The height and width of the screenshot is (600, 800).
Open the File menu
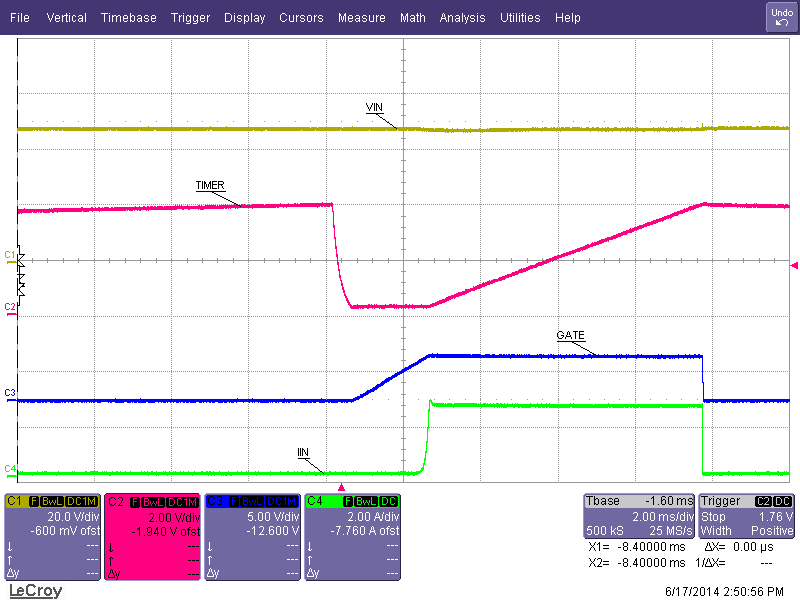pos(20,18)
